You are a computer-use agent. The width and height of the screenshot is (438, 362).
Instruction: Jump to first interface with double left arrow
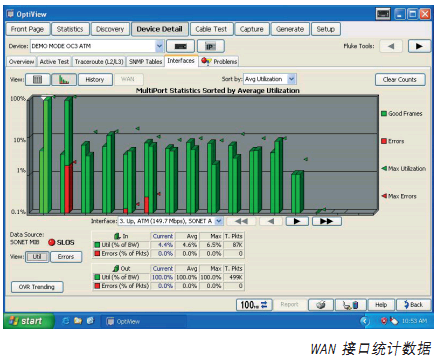coord(241,221)
